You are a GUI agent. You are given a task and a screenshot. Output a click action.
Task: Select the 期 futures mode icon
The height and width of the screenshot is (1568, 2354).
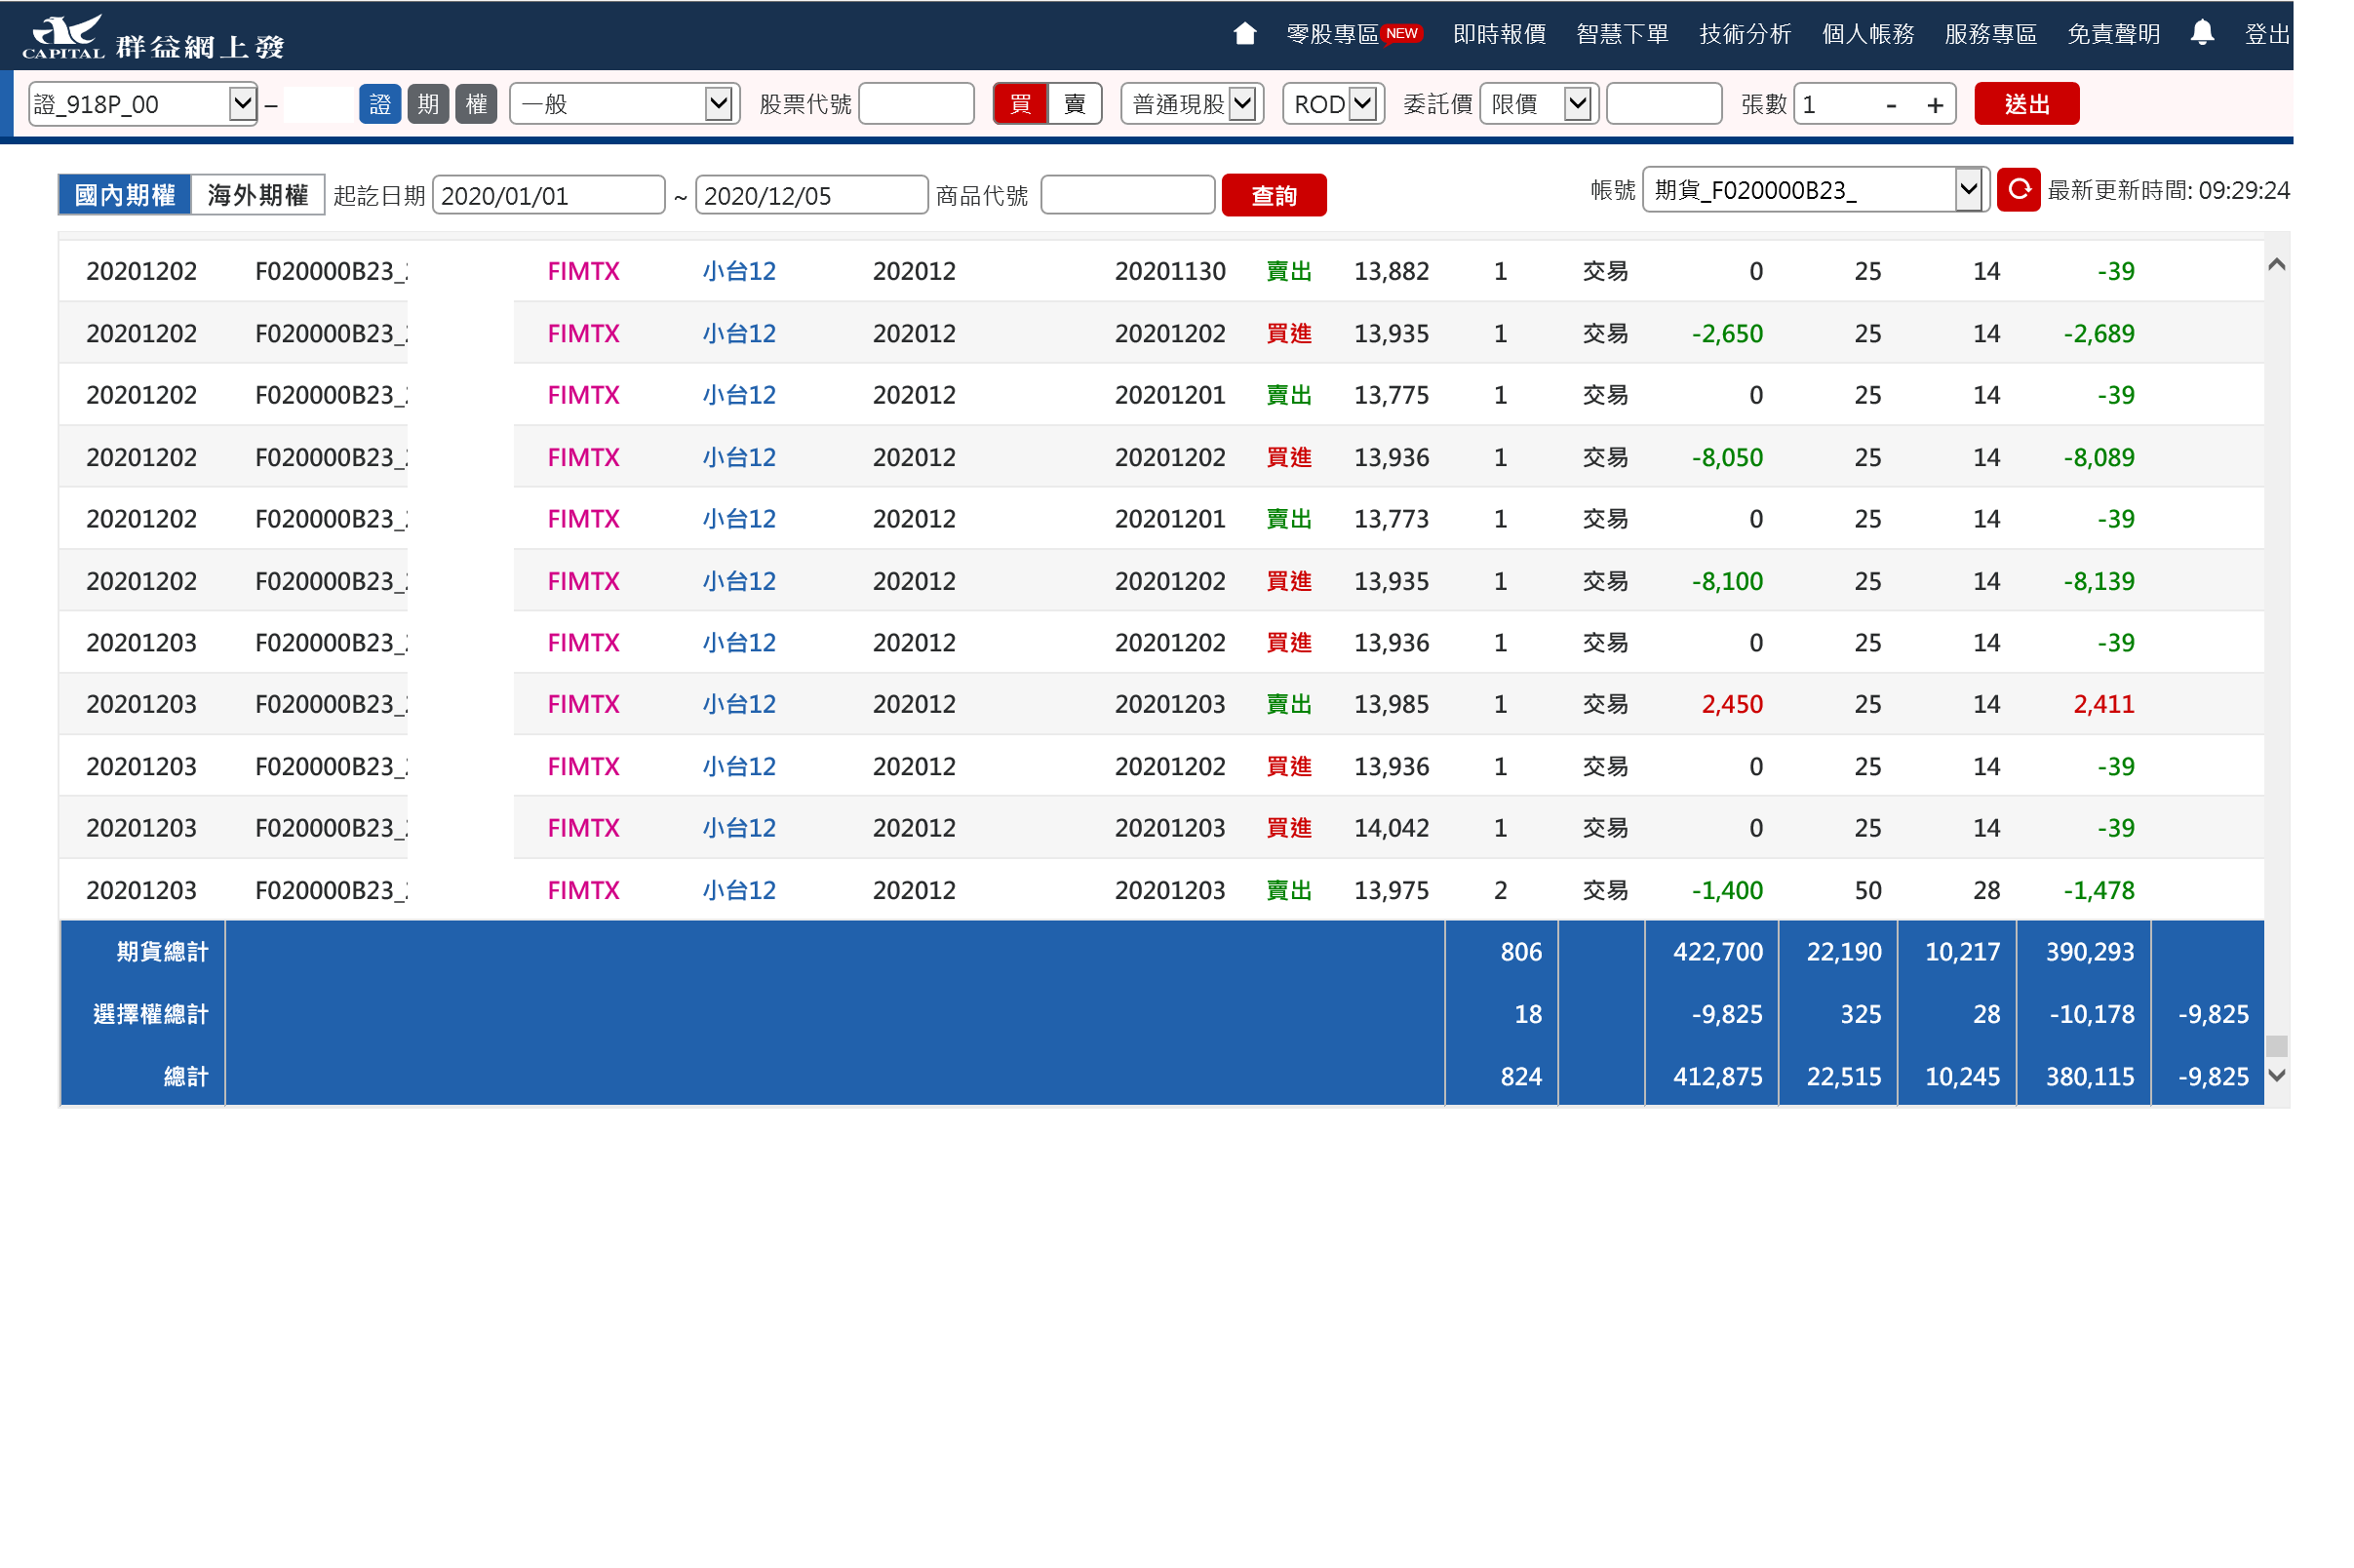[x=428, y=104]
